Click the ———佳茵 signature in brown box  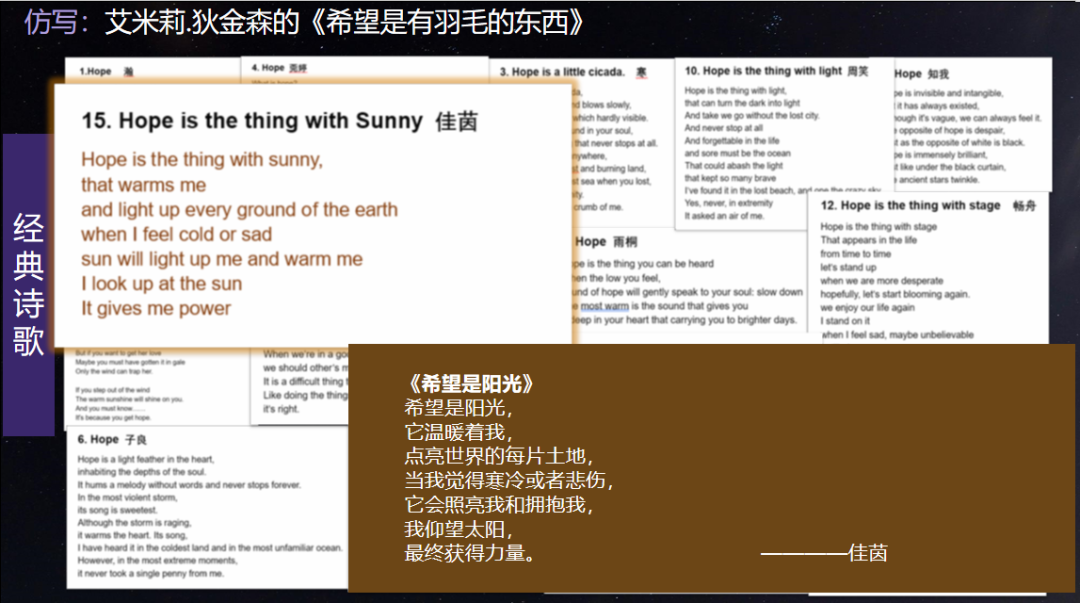pyautogui.click(x=824, y=552)
